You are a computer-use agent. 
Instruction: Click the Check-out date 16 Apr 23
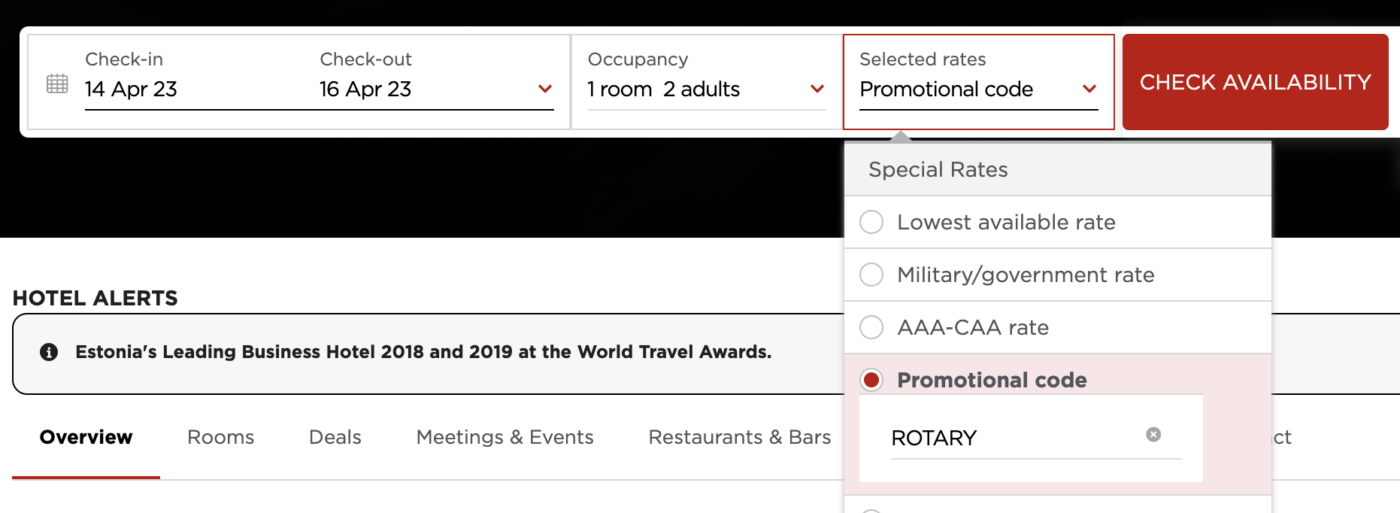point(366,89)
